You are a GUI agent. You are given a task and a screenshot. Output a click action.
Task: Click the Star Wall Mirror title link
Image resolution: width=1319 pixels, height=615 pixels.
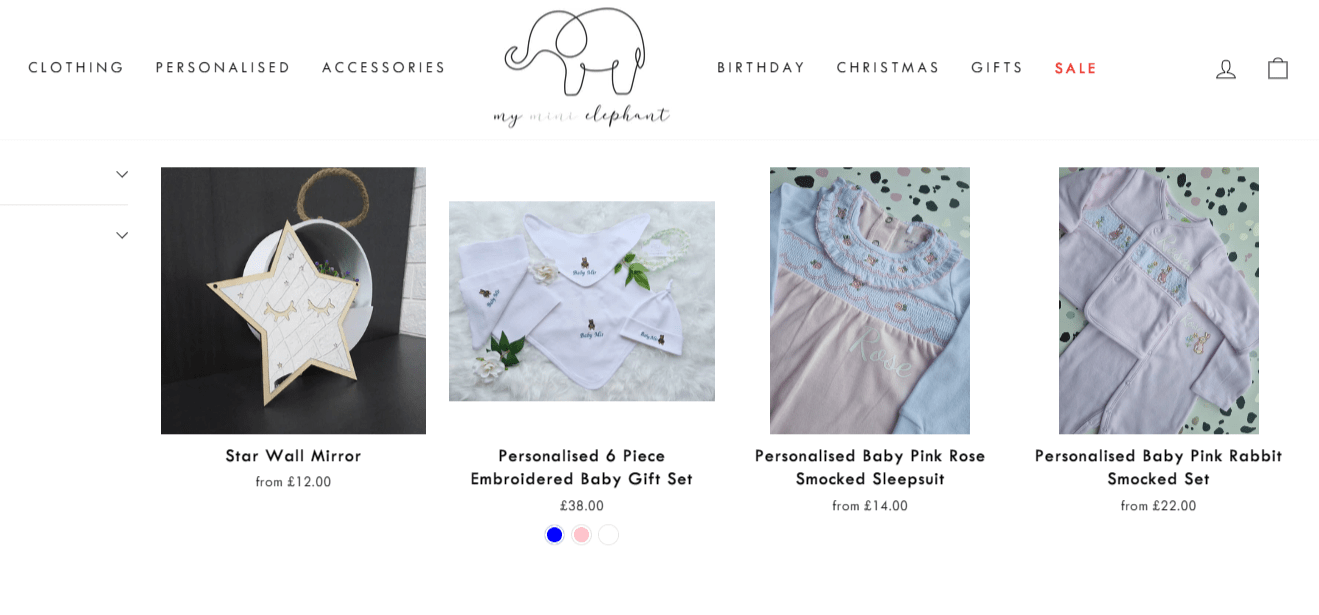tap(293, 456)
